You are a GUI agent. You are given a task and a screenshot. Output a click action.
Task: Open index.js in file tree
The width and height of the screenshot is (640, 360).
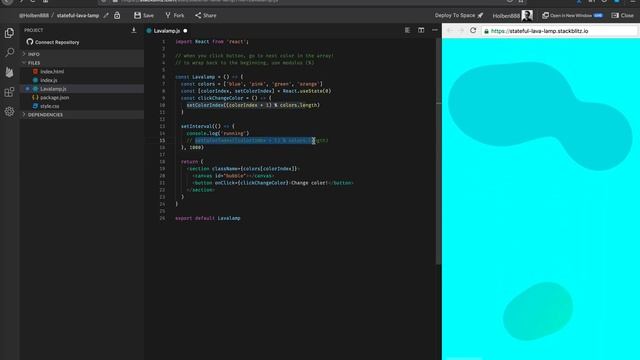click(x=49, y=80)
